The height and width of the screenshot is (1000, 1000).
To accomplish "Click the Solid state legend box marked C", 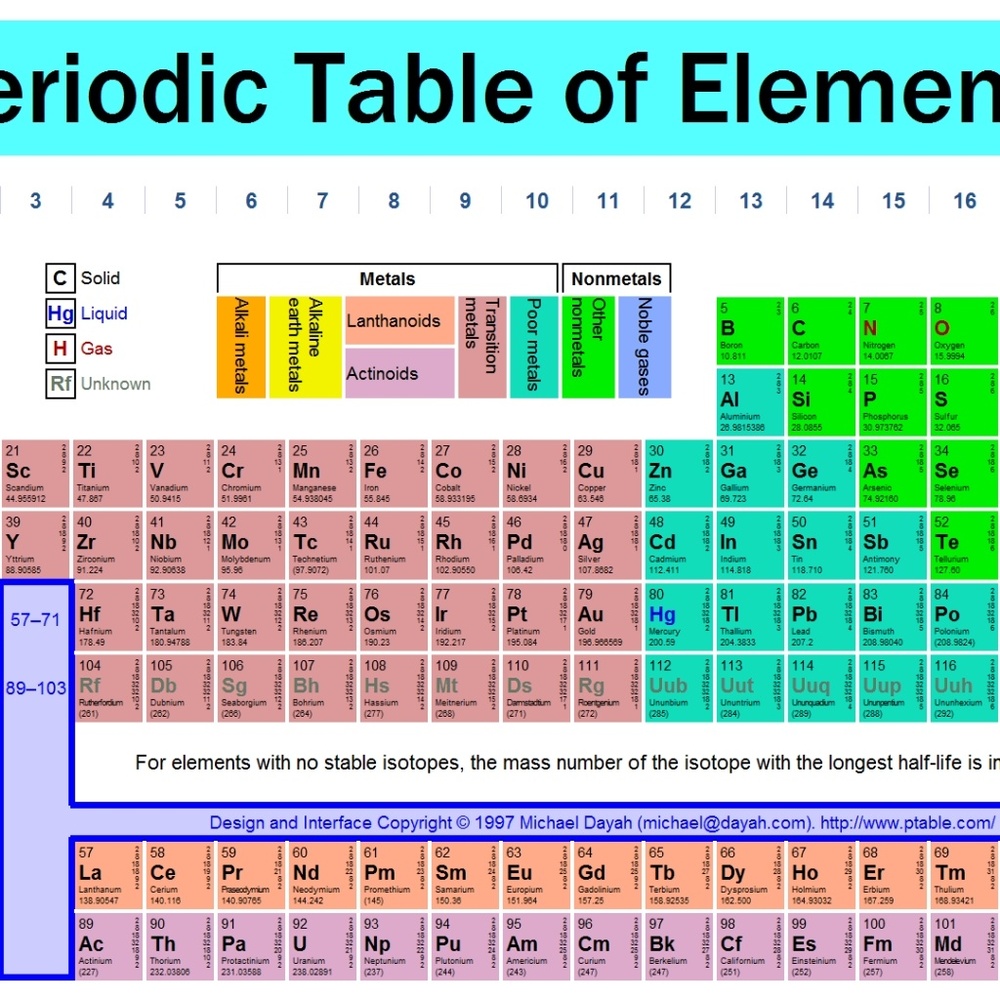I will 60,279.
